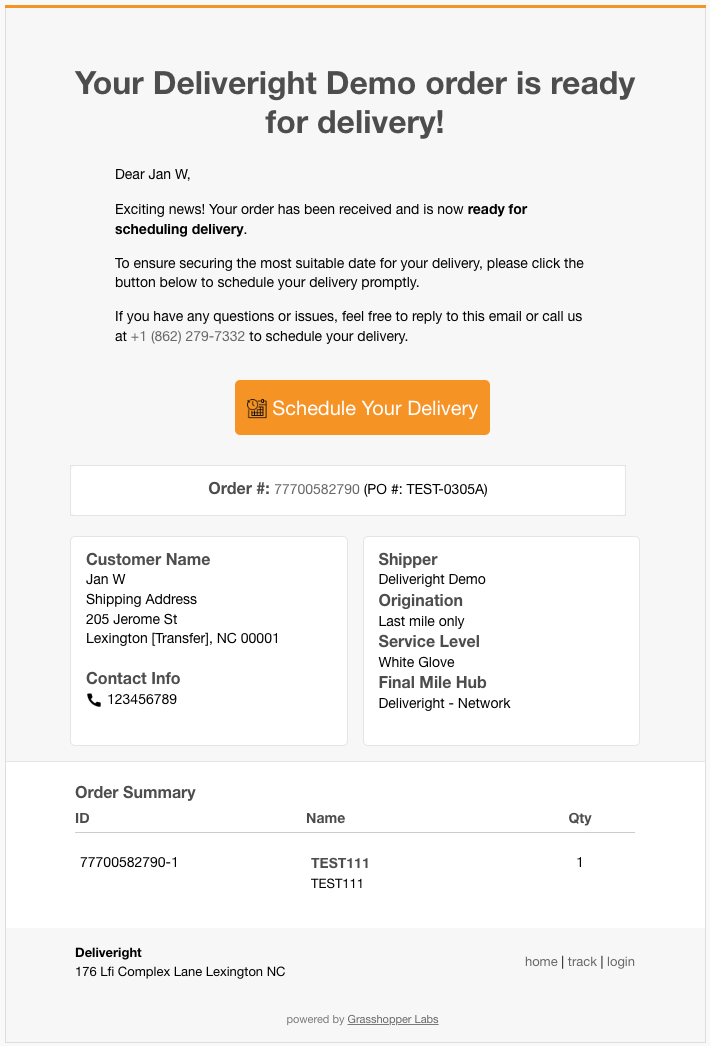This screenshot has width=710, height=1046.
Task: Click the Qty column header
Action: point(580,818)
